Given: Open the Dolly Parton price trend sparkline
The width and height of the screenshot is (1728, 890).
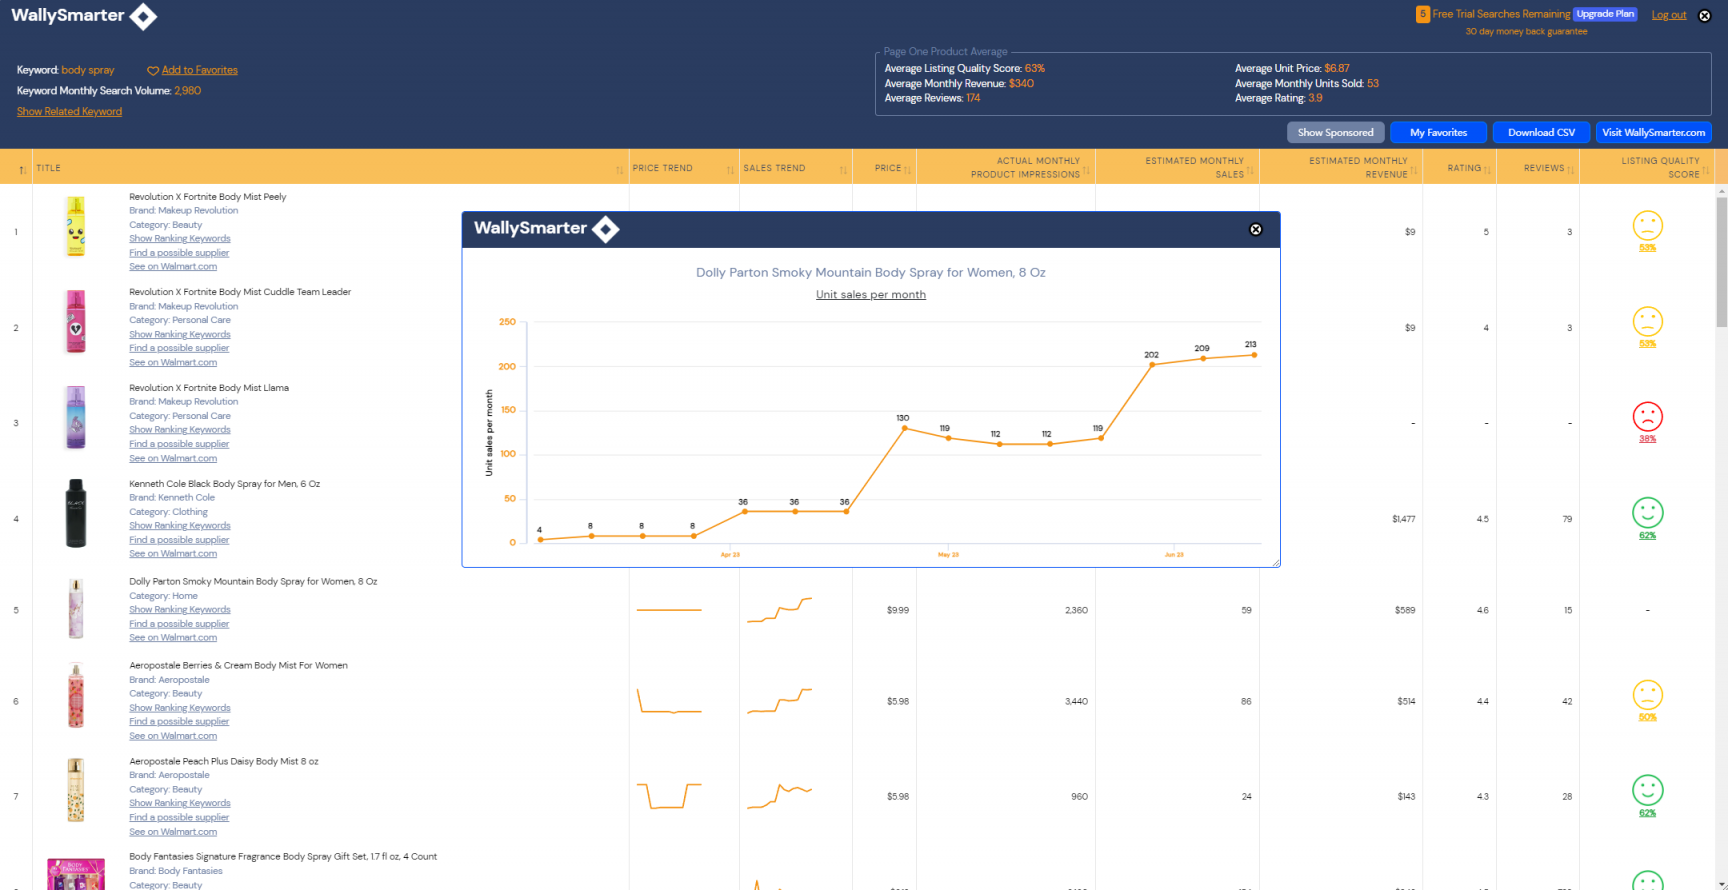Looking at the screenshot, I should pos(669,610).
